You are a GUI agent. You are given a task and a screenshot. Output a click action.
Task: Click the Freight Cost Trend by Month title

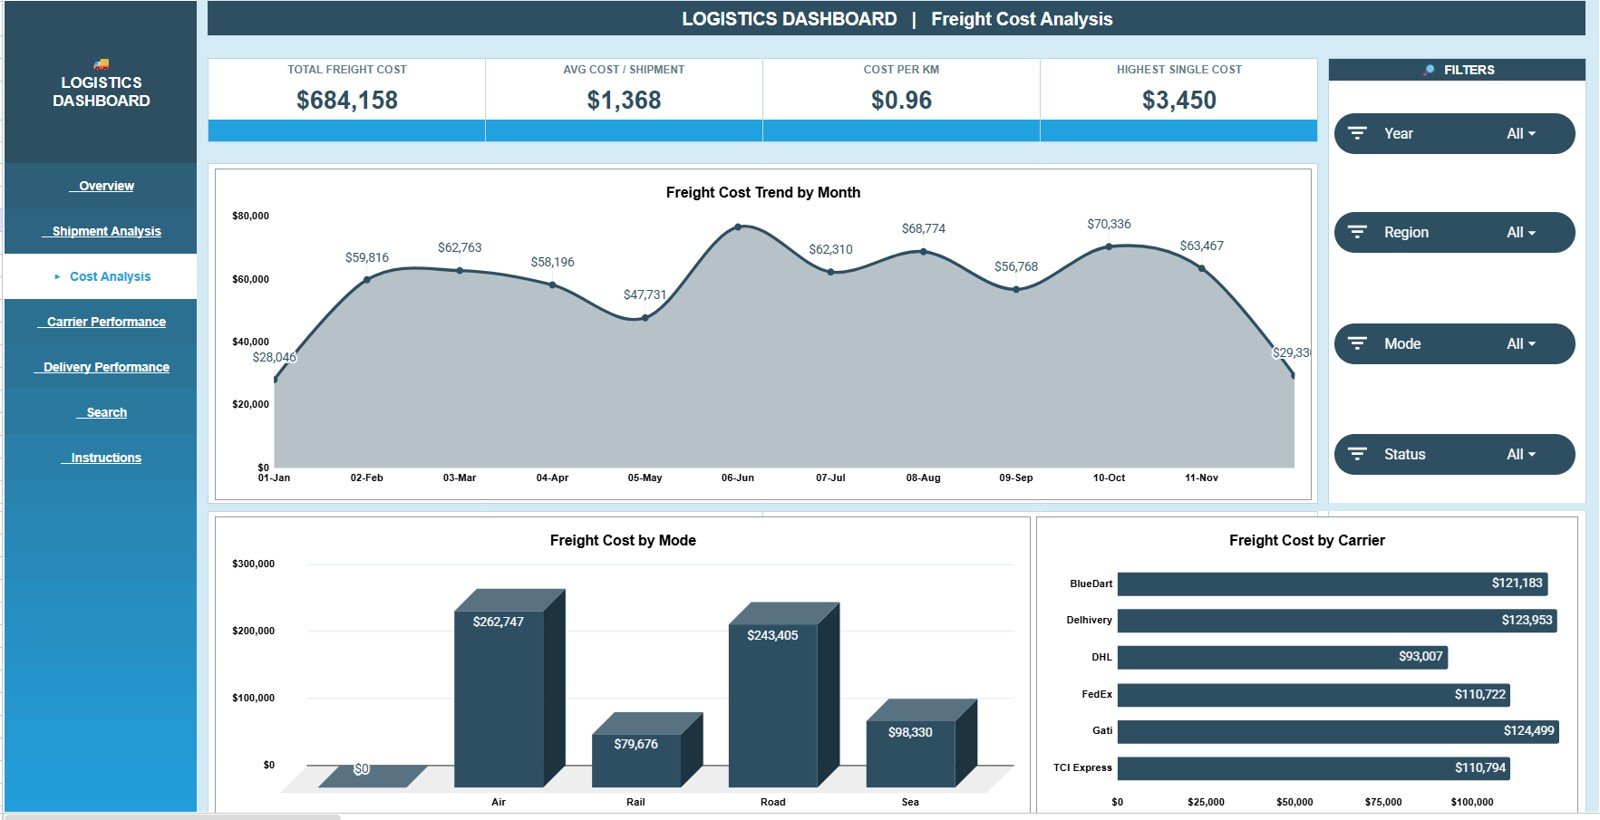763,192
